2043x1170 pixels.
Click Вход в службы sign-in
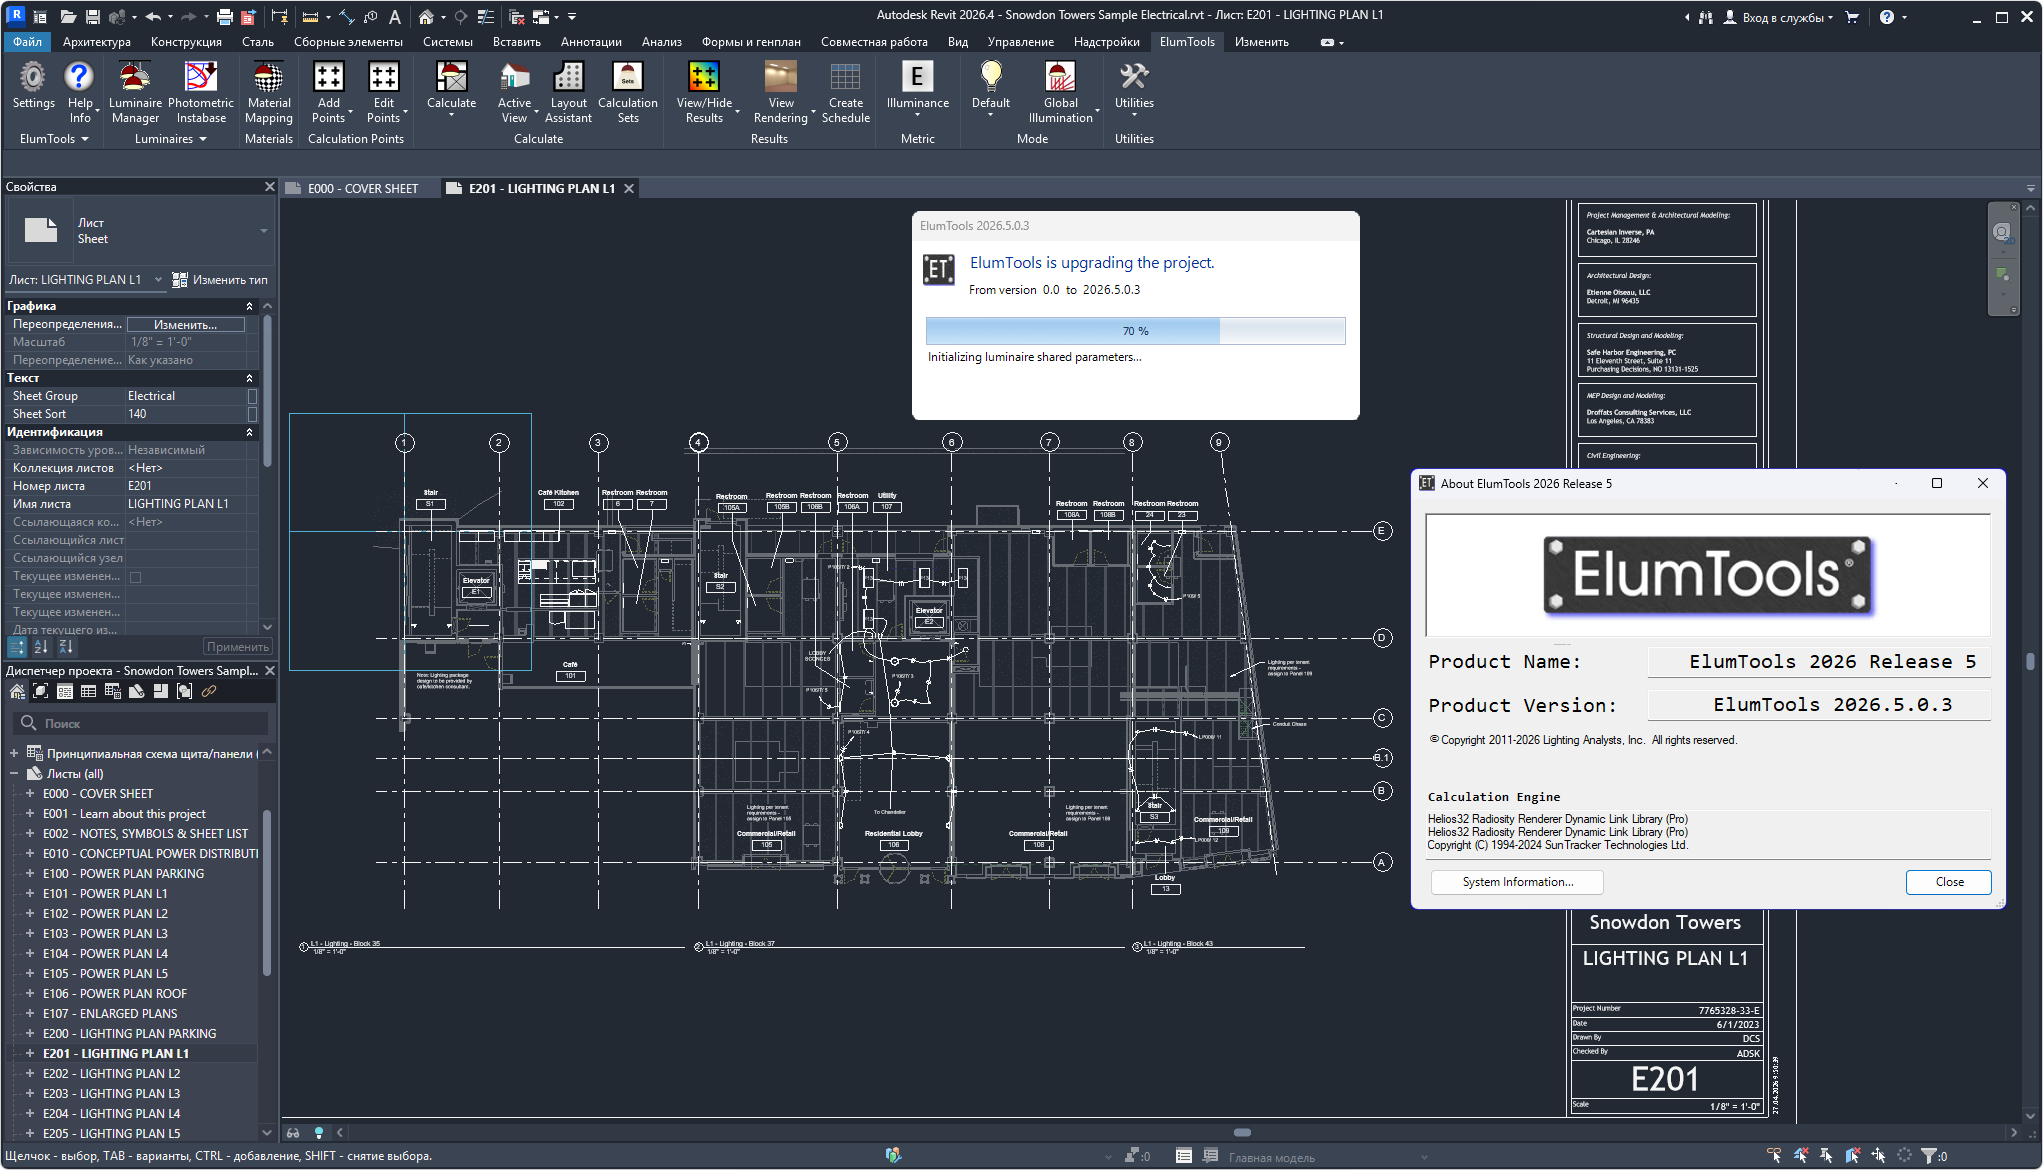[x=1779, y=17]
